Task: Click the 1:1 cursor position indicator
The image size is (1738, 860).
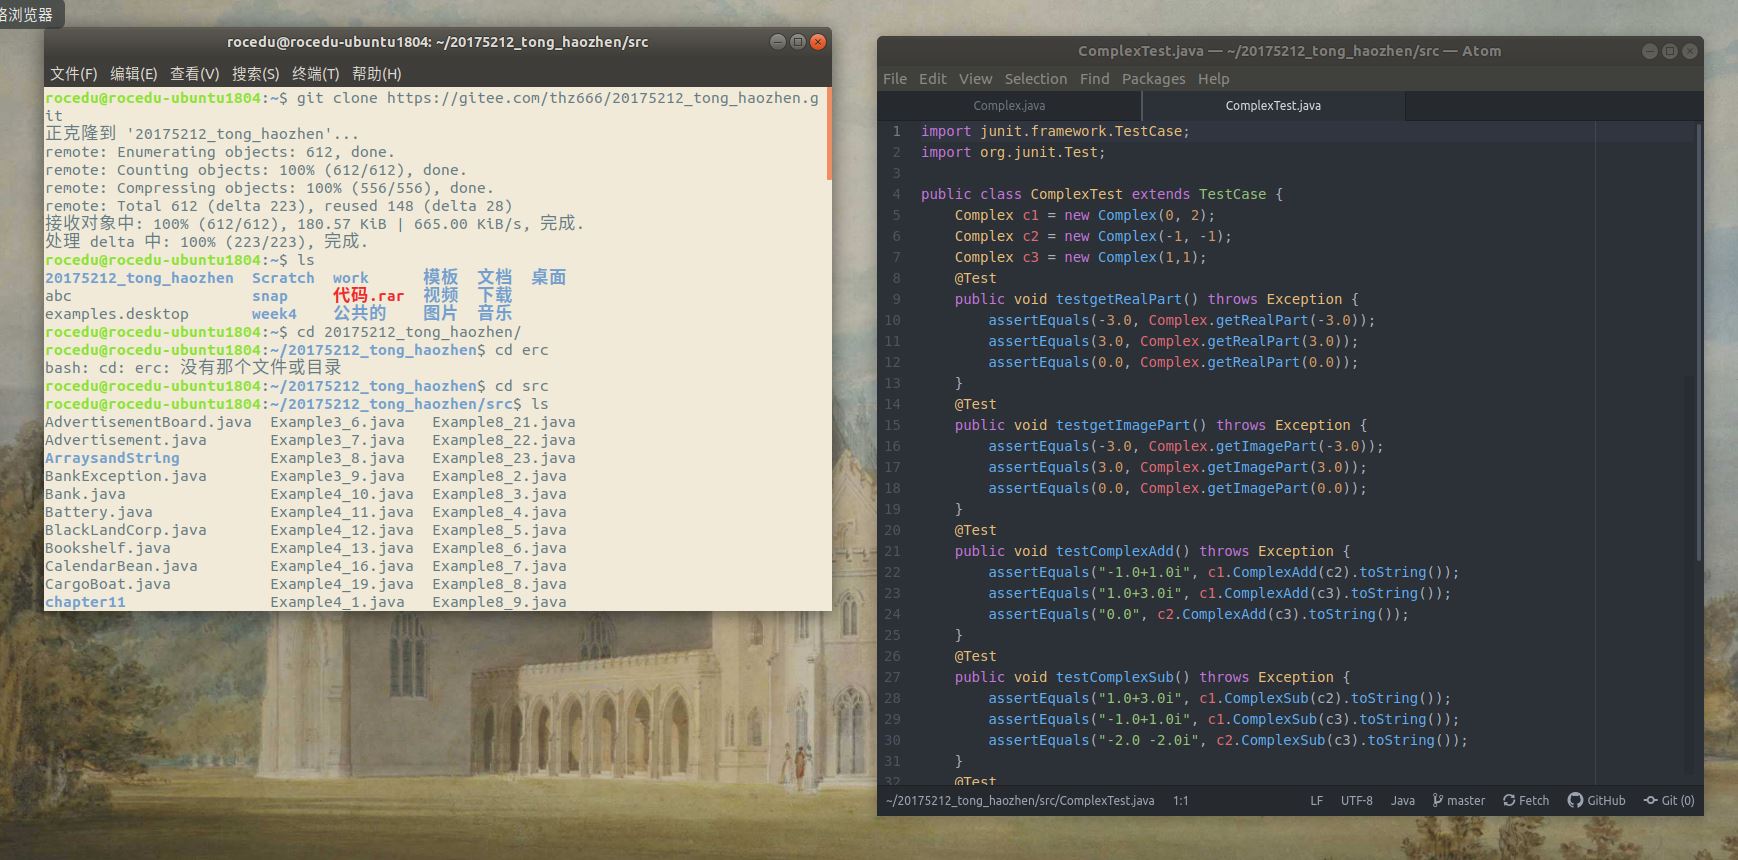Action: (1180, 800)
